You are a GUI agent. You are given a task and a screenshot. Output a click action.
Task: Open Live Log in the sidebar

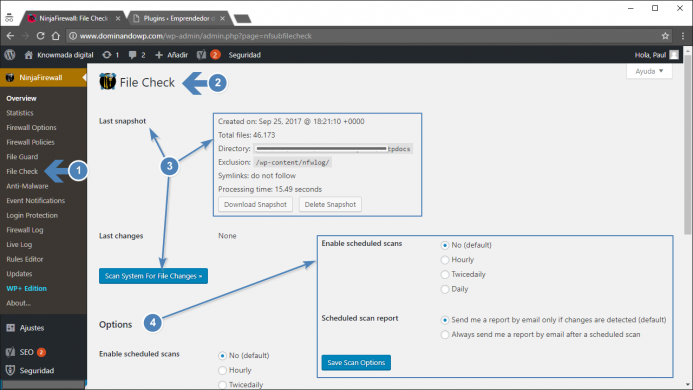pyautogui.click(x=19, y=245)
